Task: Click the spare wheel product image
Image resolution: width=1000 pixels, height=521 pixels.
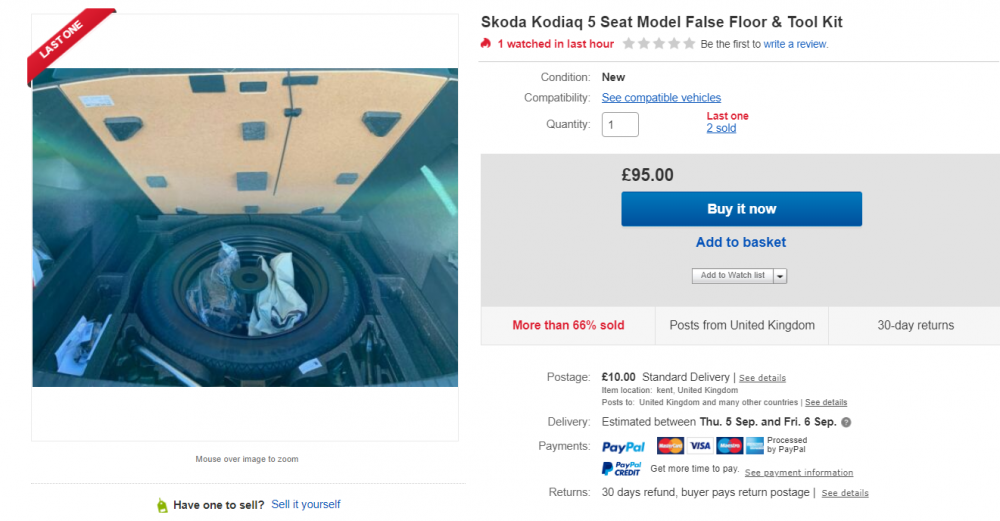Action: [x=246, y=227]
